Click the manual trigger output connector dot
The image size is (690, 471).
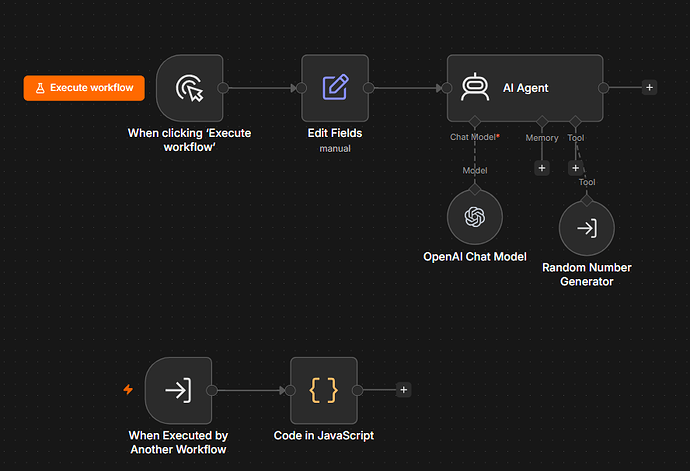(223, 88)
